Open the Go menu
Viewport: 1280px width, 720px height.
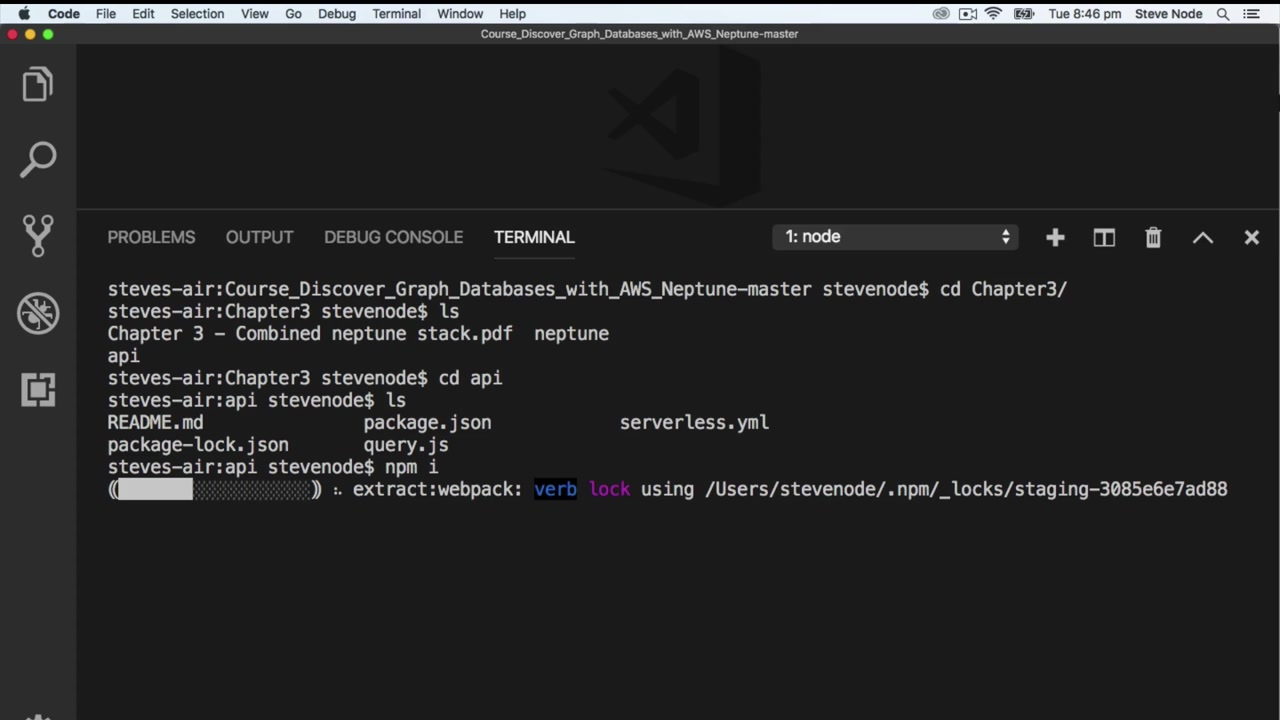(x=293, y=14)
